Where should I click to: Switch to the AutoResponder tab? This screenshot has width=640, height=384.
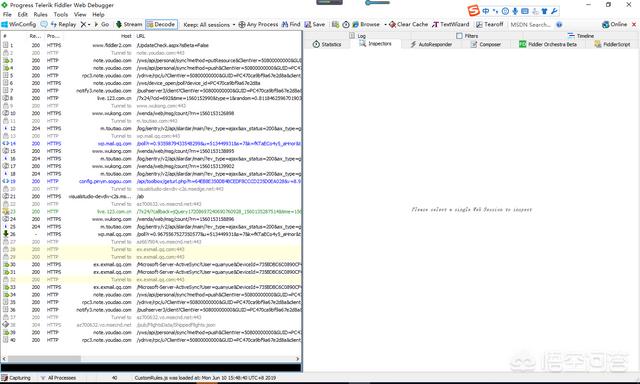[x=431, y=44]
